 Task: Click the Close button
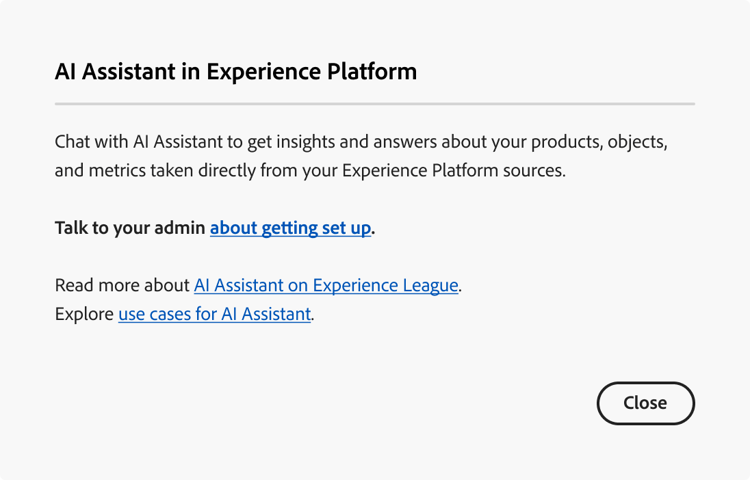click(x=645, y=403)
